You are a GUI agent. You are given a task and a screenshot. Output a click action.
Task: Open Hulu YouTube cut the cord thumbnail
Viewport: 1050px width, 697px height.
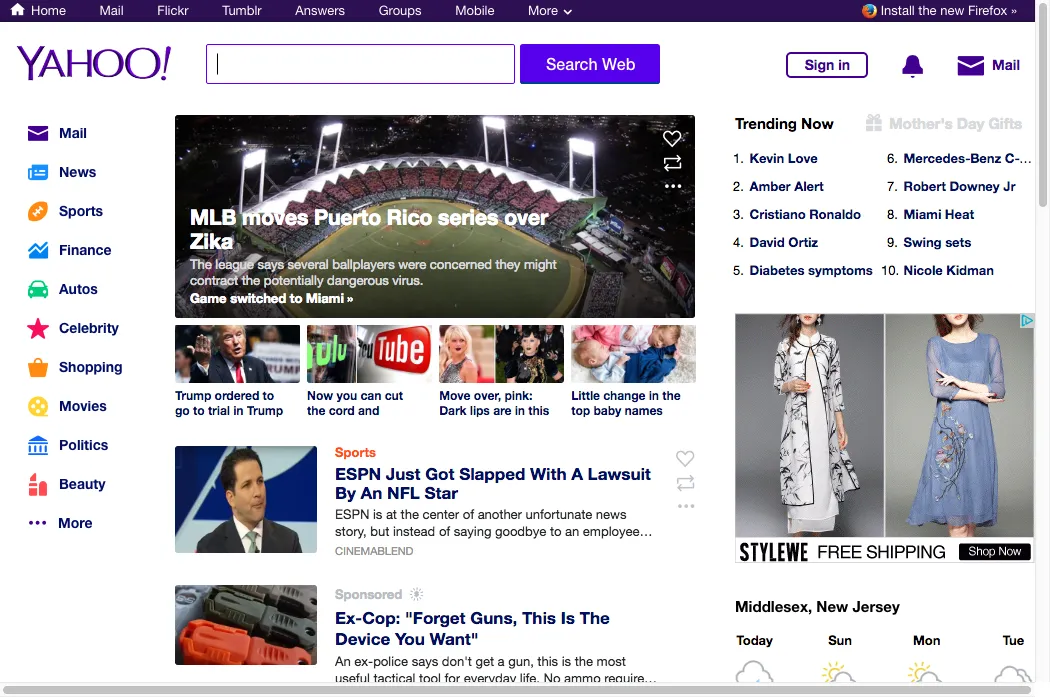(x=369, y=354)
